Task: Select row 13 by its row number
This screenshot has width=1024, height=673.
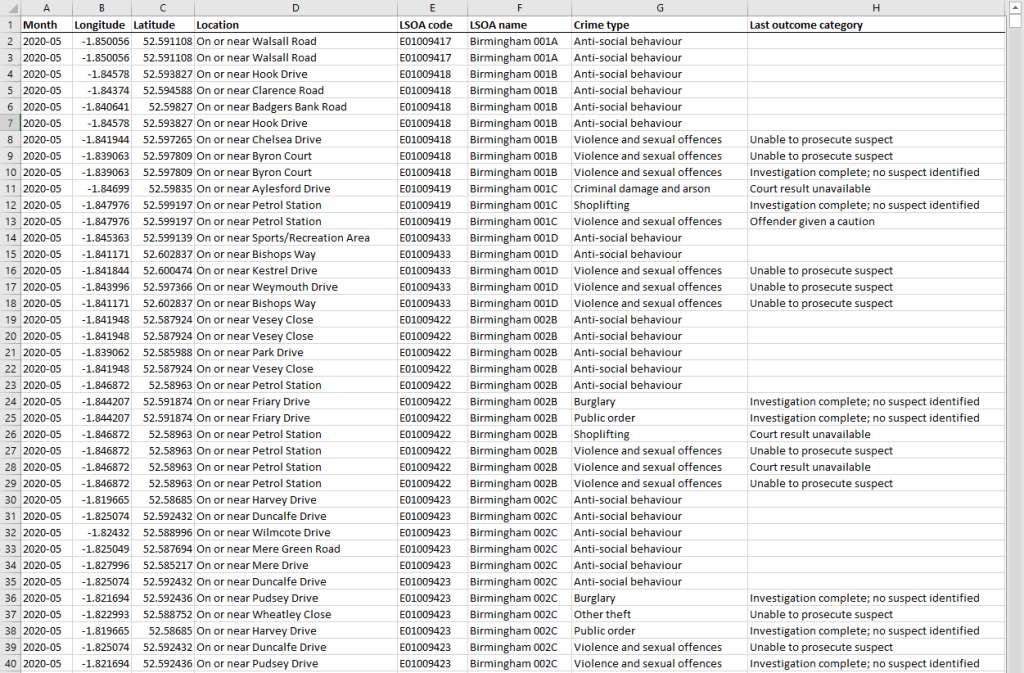Action: (x=9, y=221)
